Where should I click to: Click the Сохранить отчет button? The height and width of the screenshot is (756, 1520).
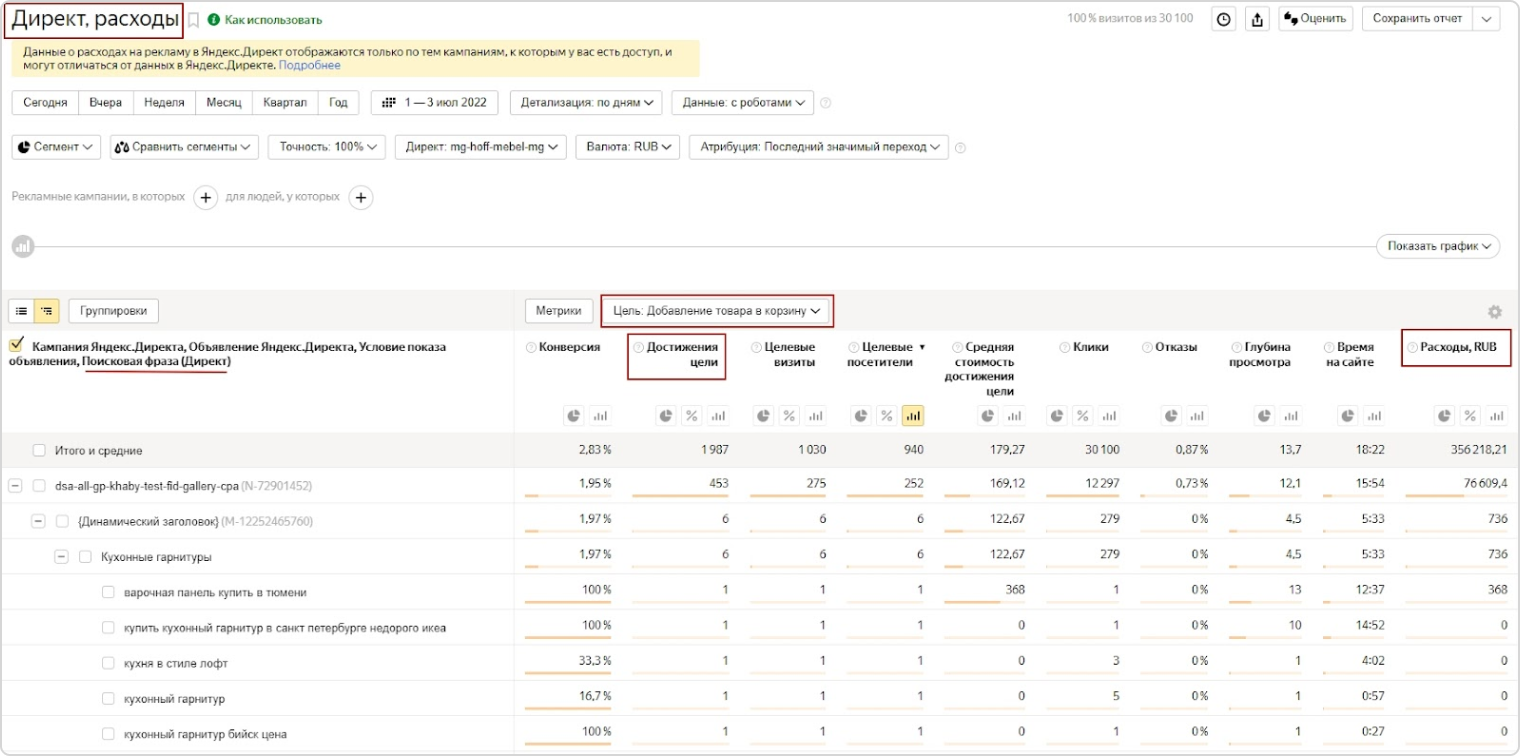pos(1418,19)
